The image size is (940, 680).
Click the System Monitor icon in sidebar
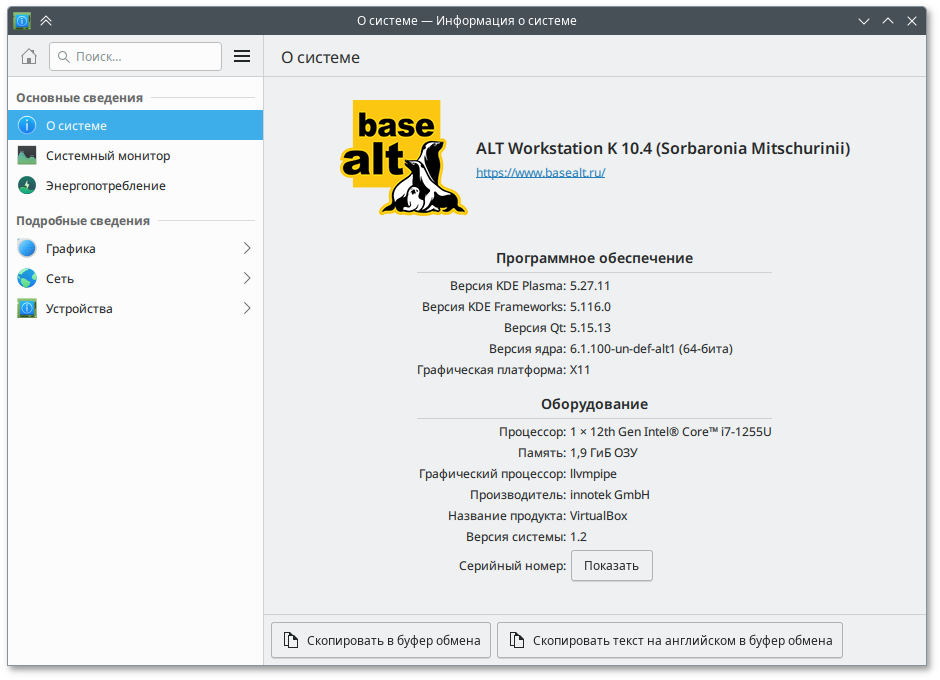coord(27,156)
